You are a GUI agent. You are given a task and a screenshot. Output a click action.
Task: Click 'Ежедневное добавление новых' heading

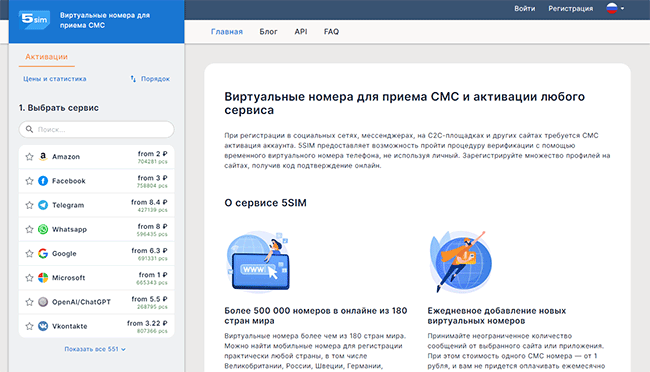click(497, 316)
